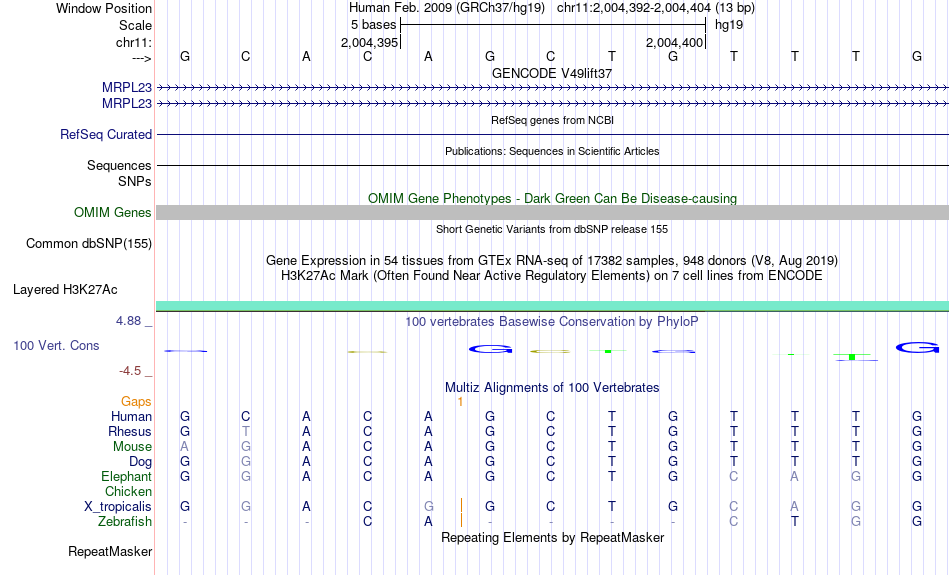This screenshot has height=575, width=950.
Task: Open Publications: Sequences in Scientific Articles title
Action: click(552, 151)
